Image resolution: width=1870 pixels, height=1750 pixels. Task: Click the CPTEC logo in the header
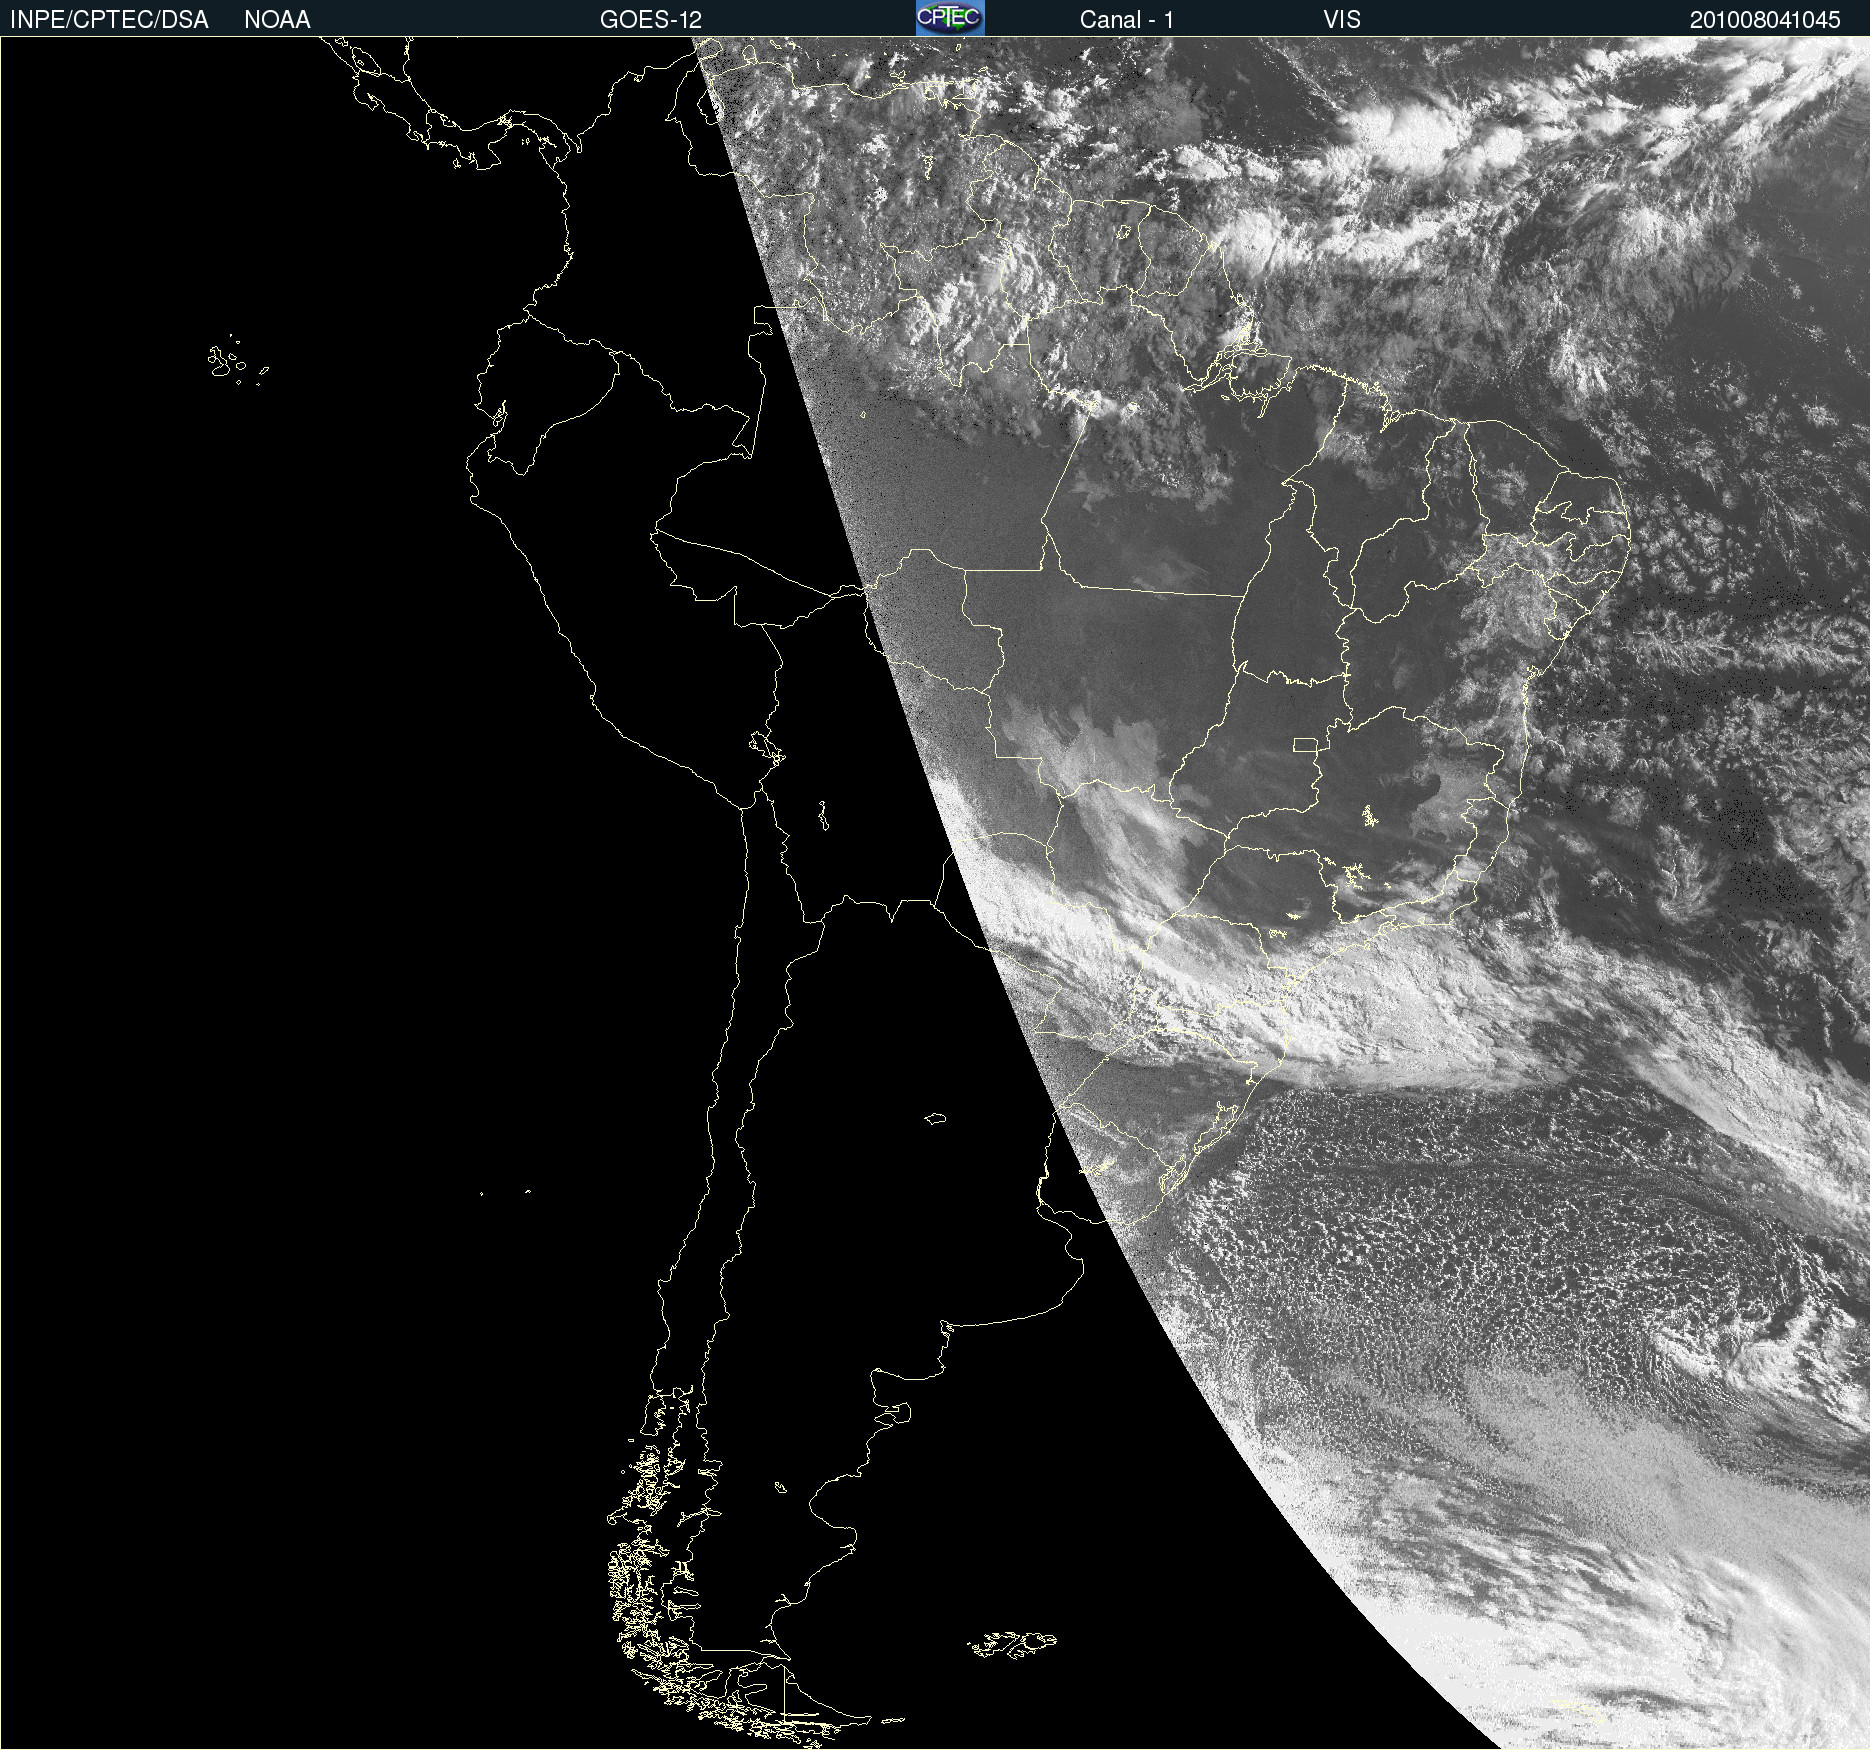click(950, 18)
